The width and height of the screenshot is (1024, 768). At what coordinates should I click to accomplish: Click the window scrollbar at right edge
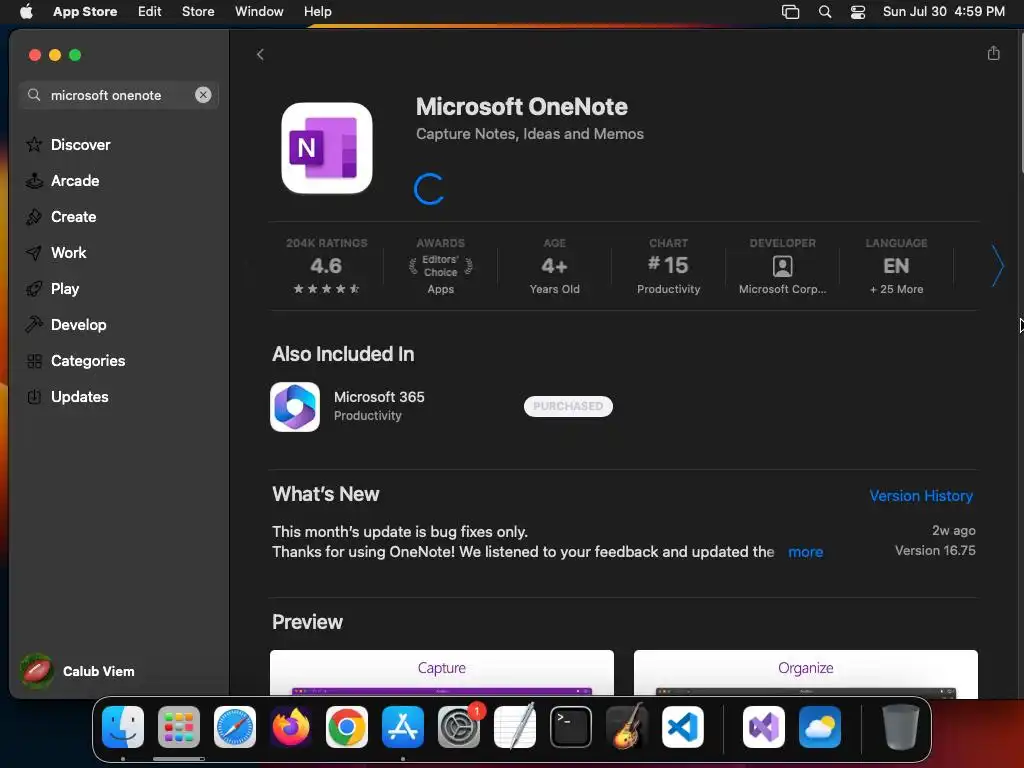click(x=1020, y=101)
